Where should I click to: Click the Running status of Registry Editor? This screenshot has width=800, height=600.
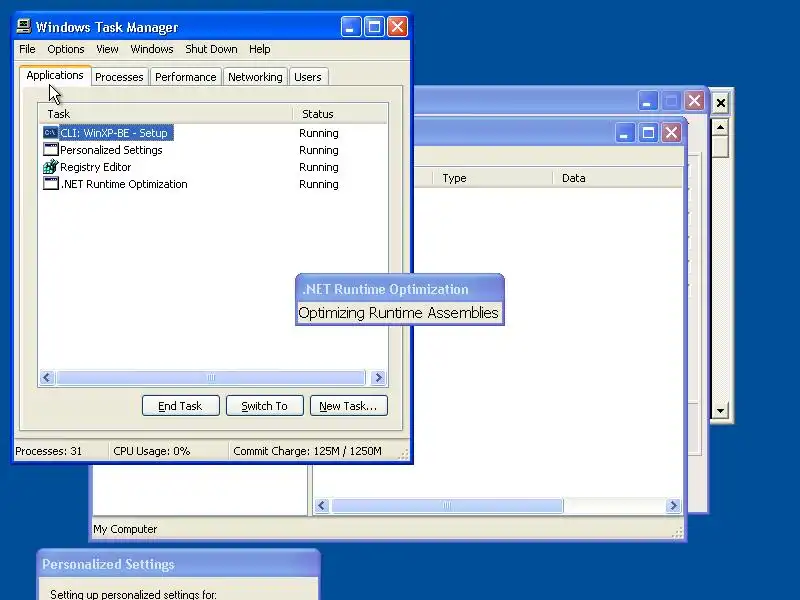[x=319, y=167]
